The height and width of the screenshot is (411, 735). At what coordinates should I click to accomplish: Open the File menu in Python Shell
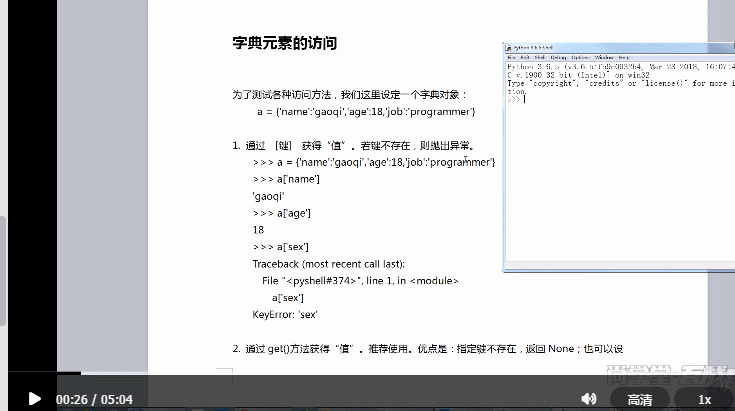point(511,57)
